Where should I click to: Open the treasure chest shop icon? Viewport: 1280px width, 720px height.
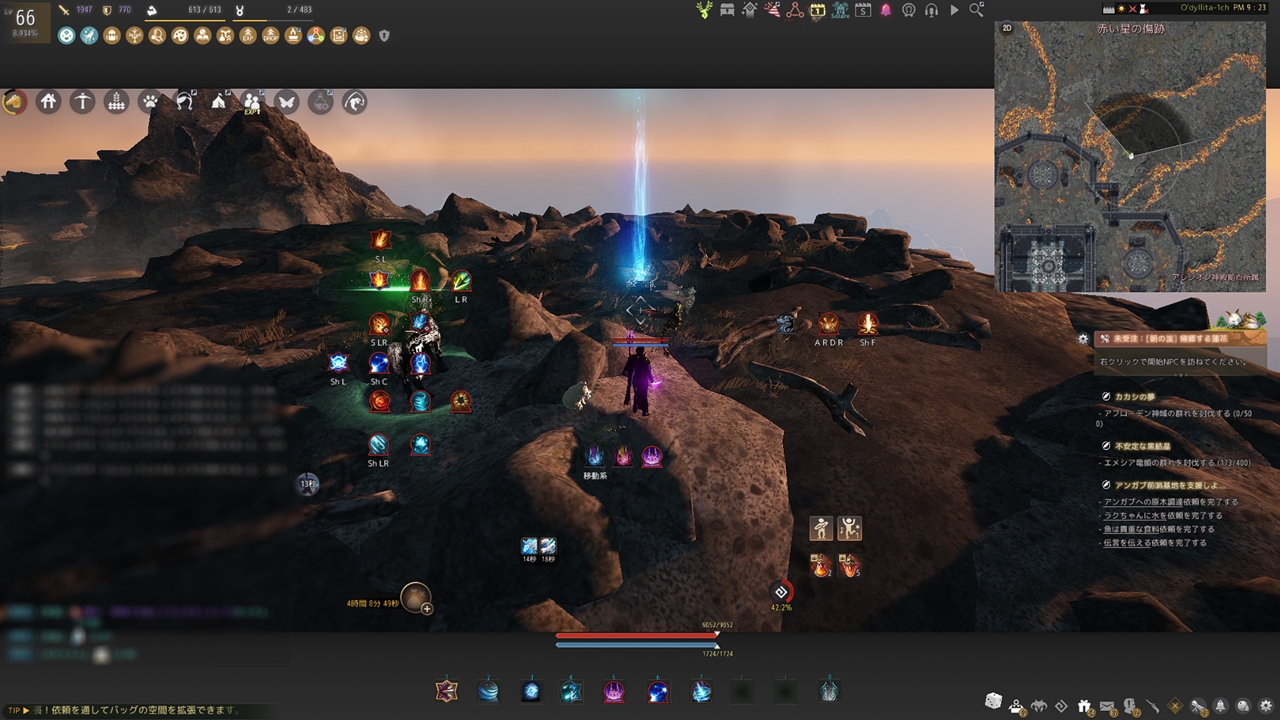point(727,10)
